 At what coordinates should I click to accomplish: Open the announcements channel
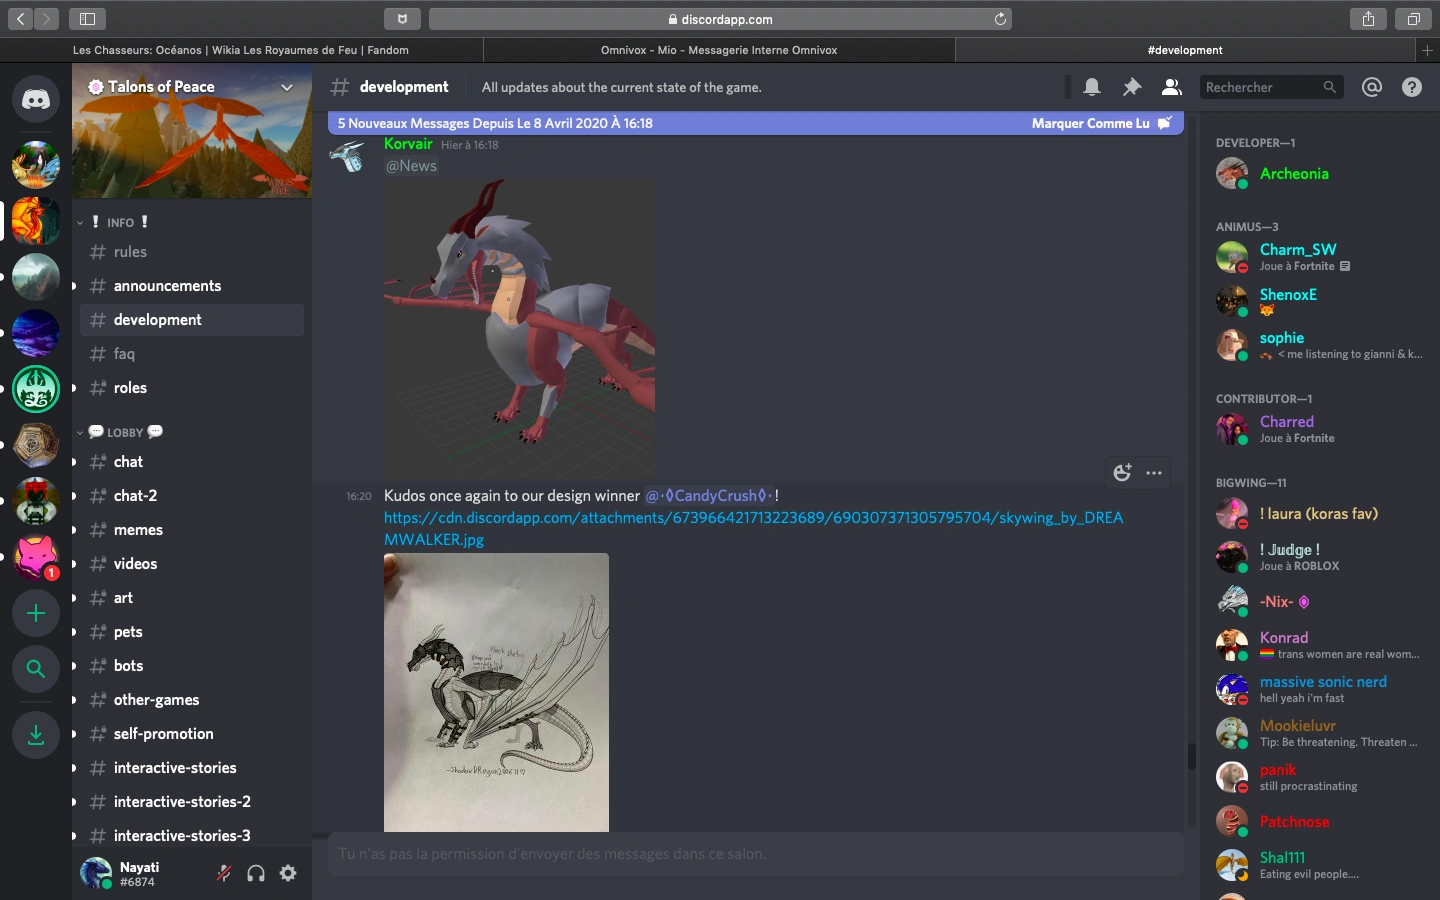click(x=167, y=286)
